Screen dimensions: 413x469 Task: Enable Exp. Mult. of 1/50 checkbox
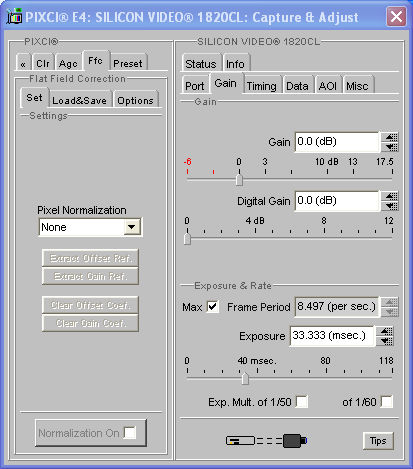[302, 402]
